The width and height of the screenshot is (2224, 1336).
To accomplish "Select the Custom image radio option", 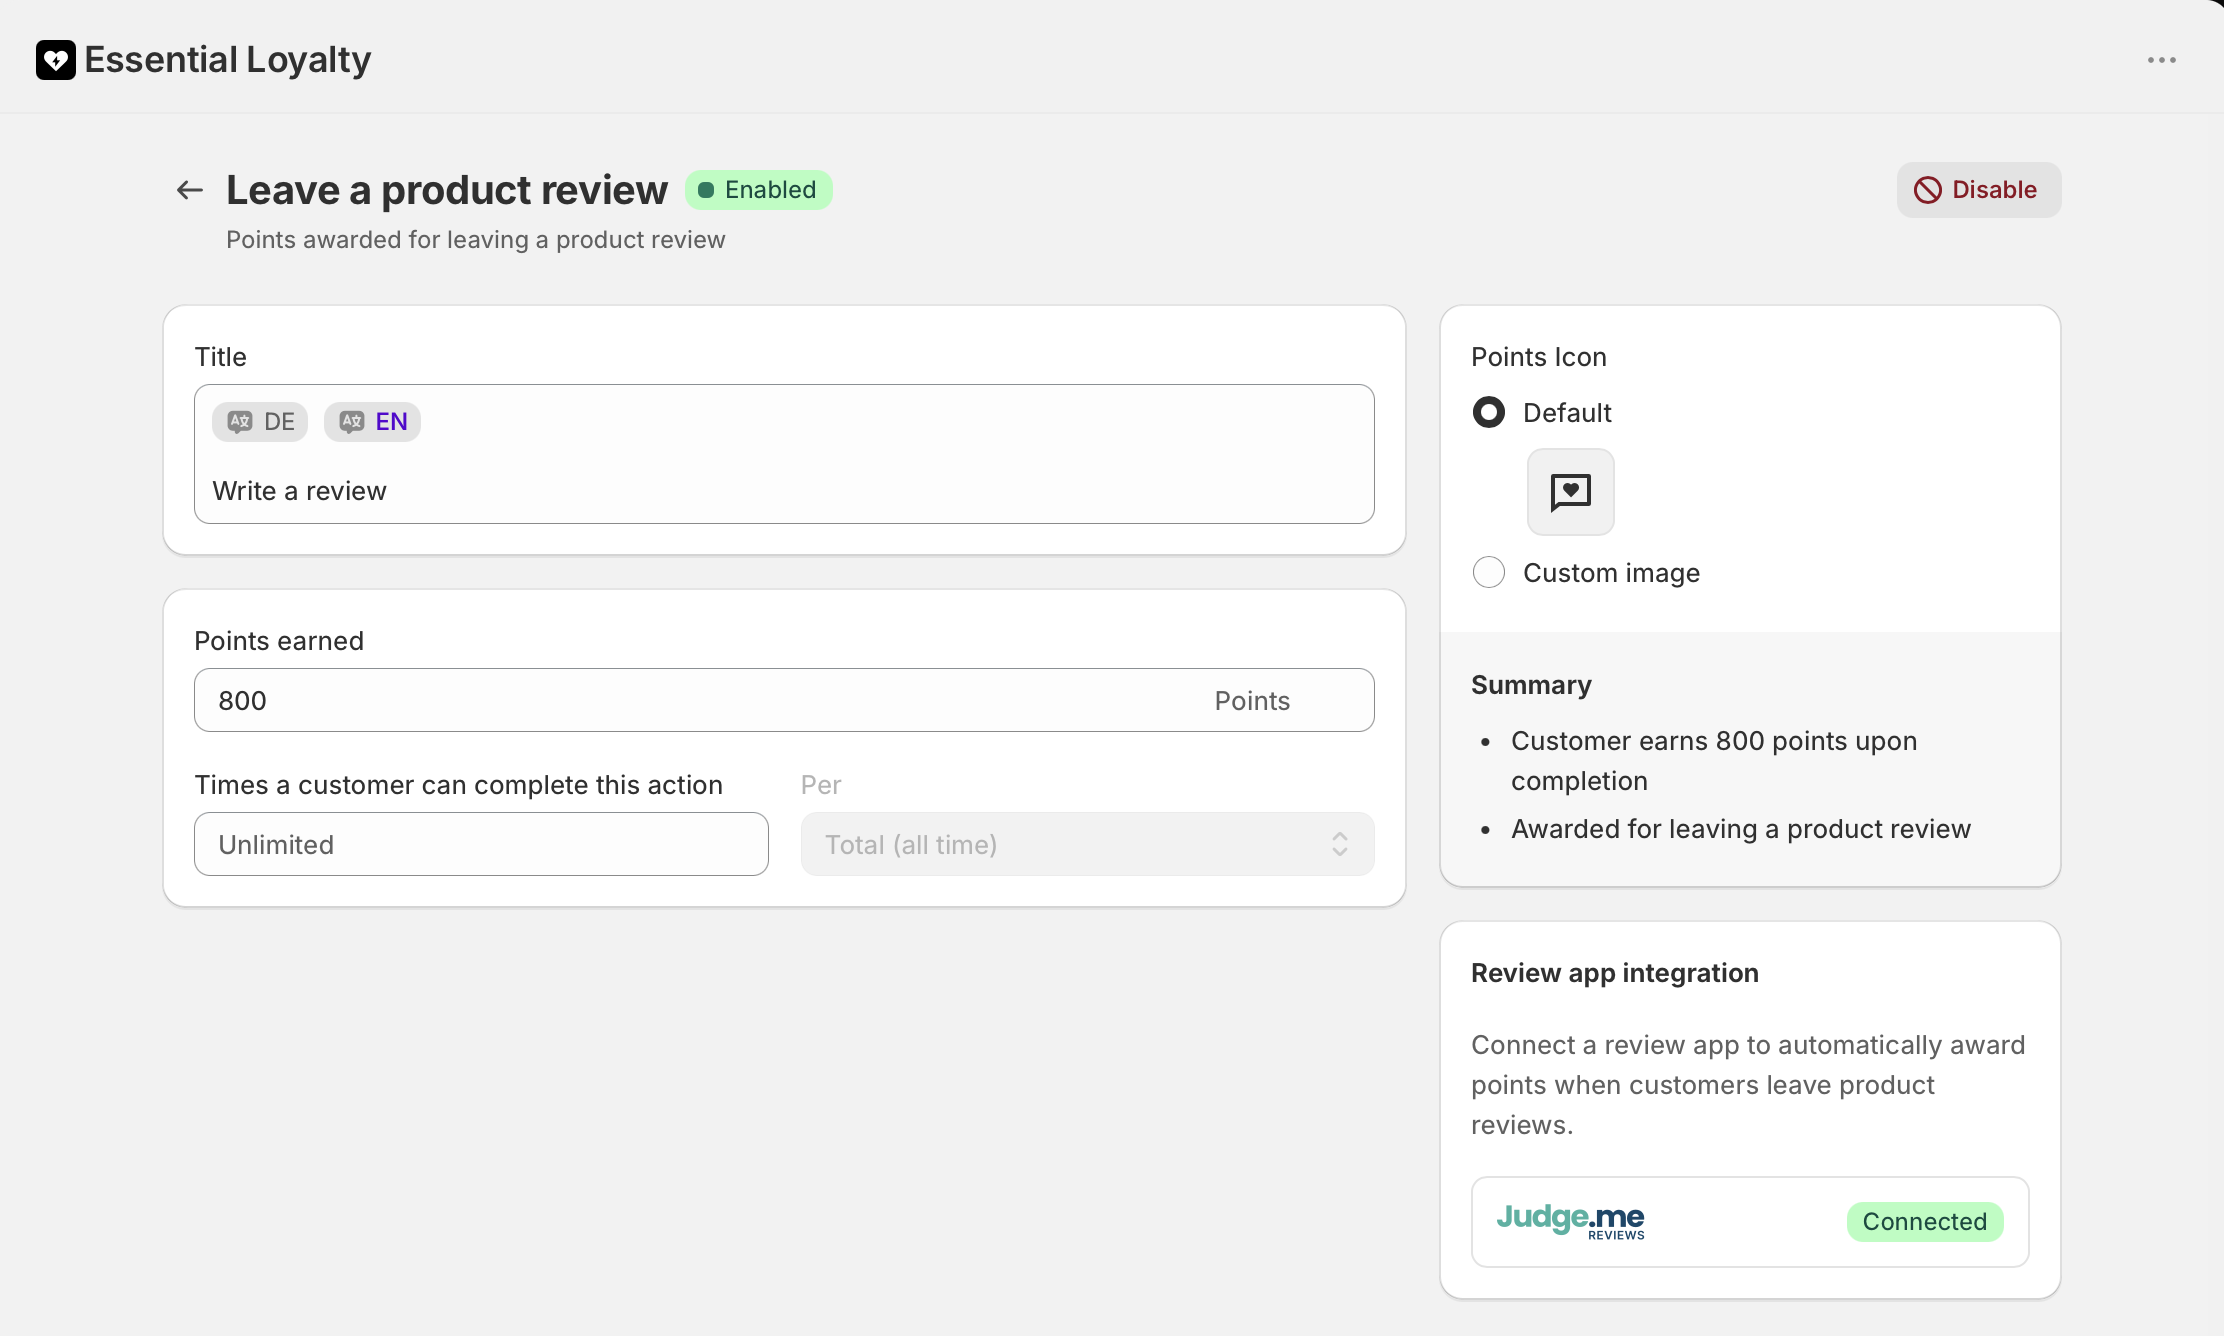I will (1489, 572).
